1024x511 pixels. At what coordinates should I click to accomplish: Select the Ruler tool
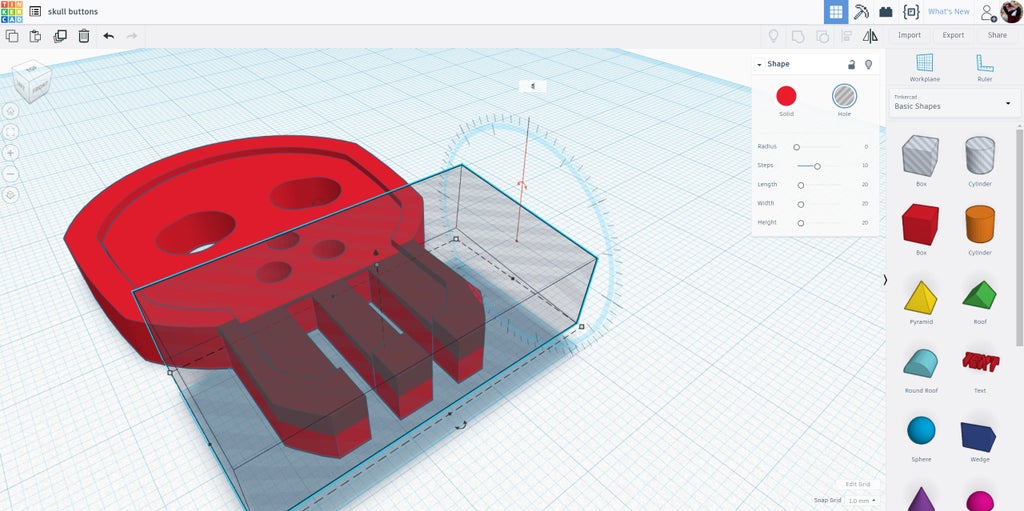[x=984, y=67]
